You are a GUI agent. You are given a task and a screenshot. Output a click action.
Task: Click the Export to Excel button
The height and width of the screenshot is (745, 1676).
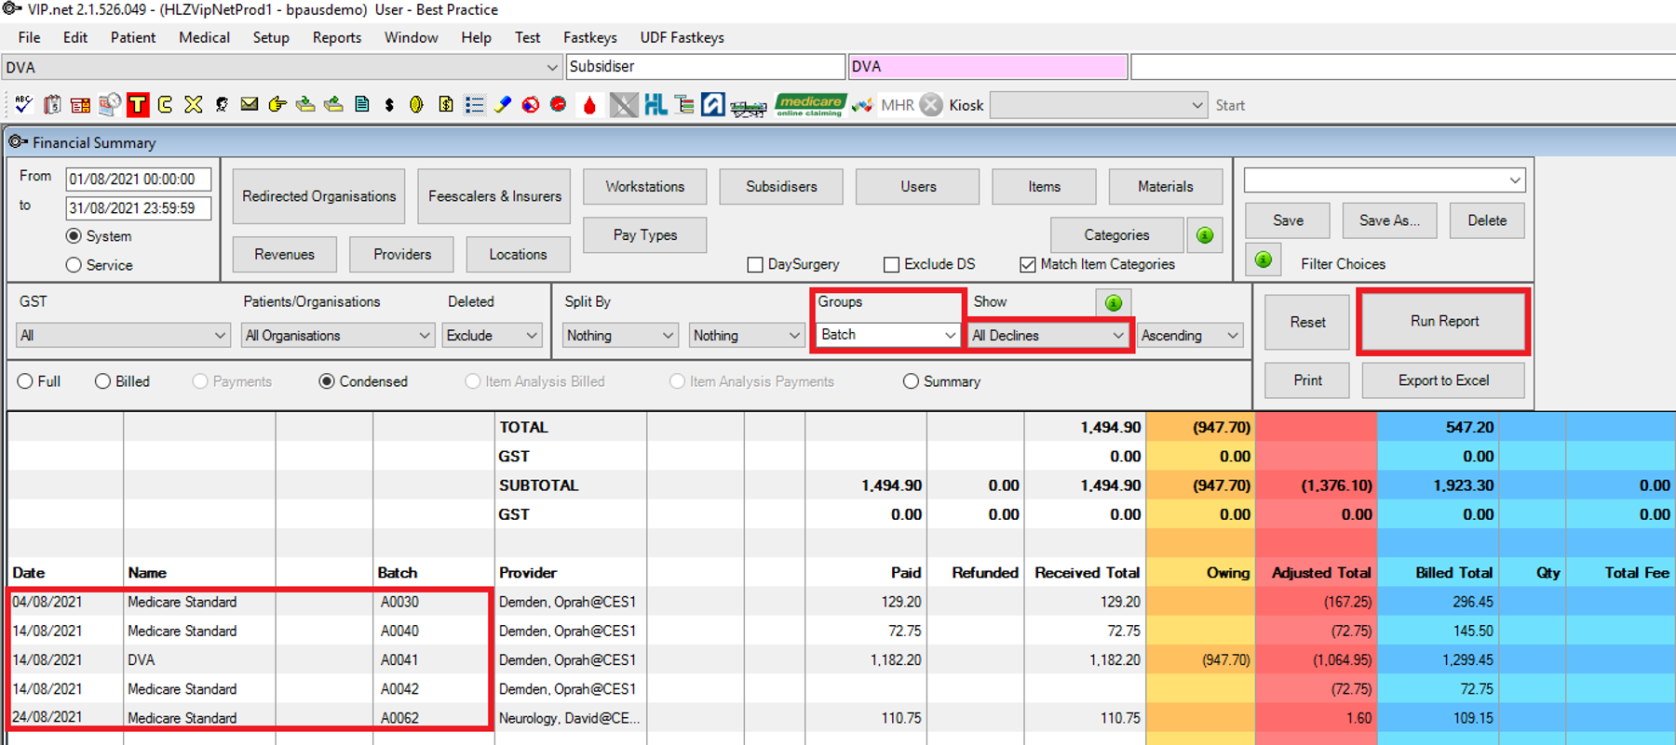coord(1443,380)
